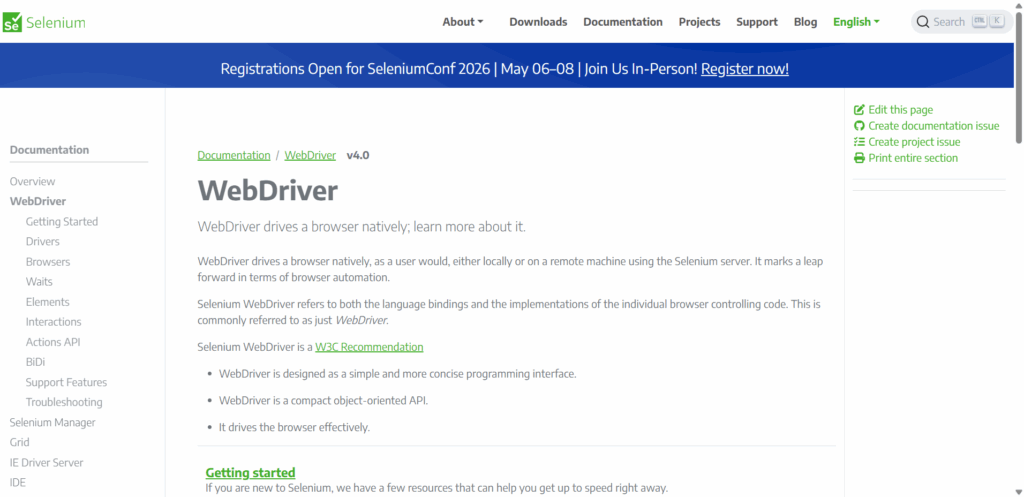Click the Documentation breadcrumb link
This screenshot has height=497, width=1024.
tap(234, 155)
